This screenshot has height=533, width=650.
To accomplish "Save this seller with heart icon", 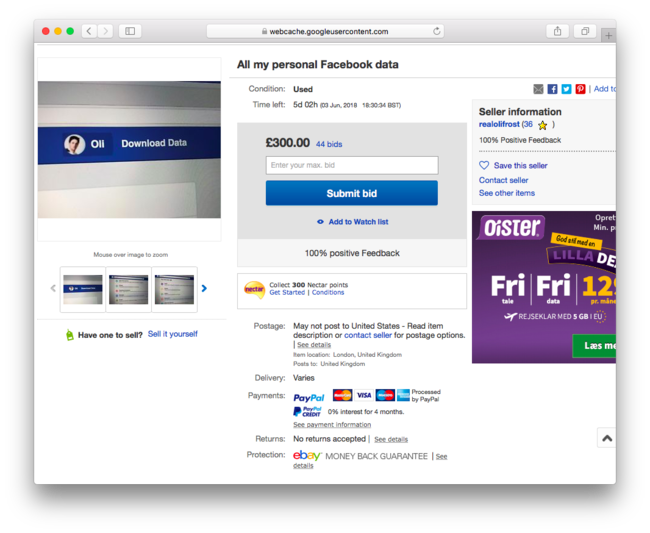I will point(485,165).
